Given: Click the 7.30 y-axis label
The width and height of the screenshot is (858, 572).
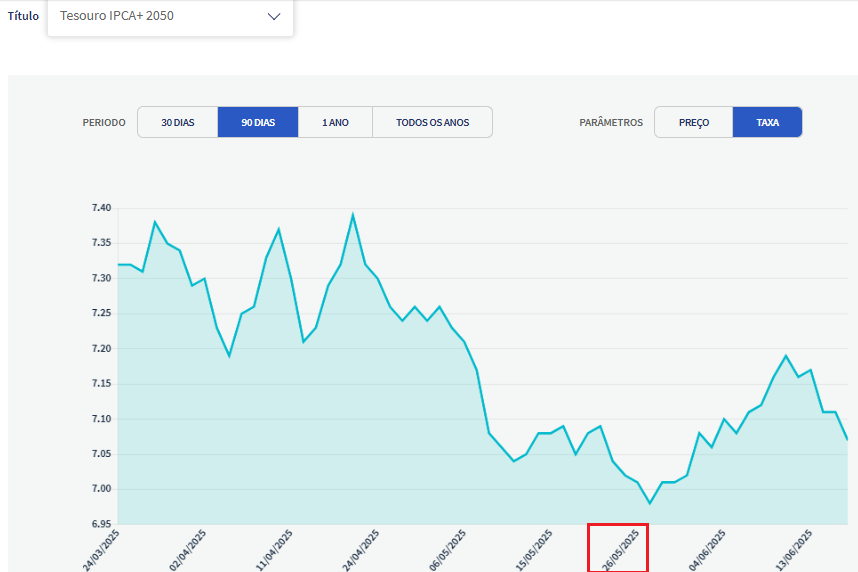Looking at the screenshot, I should (x=101, y=278).
